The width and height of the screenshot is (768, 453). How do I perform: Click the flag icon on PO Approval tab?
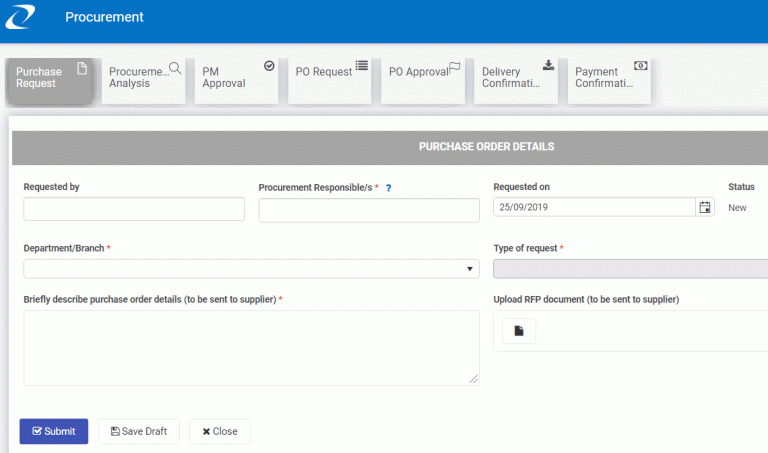tap(455, 66)
